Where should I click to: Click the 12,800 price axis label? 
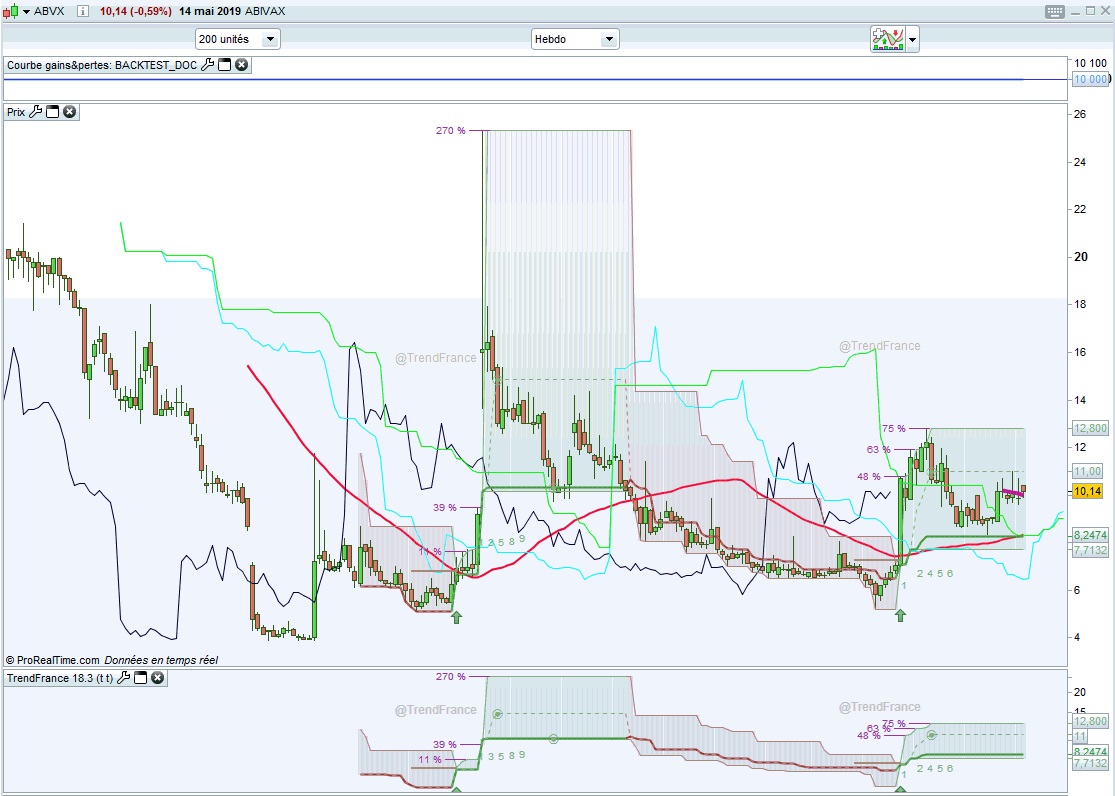click(1090, 428)
